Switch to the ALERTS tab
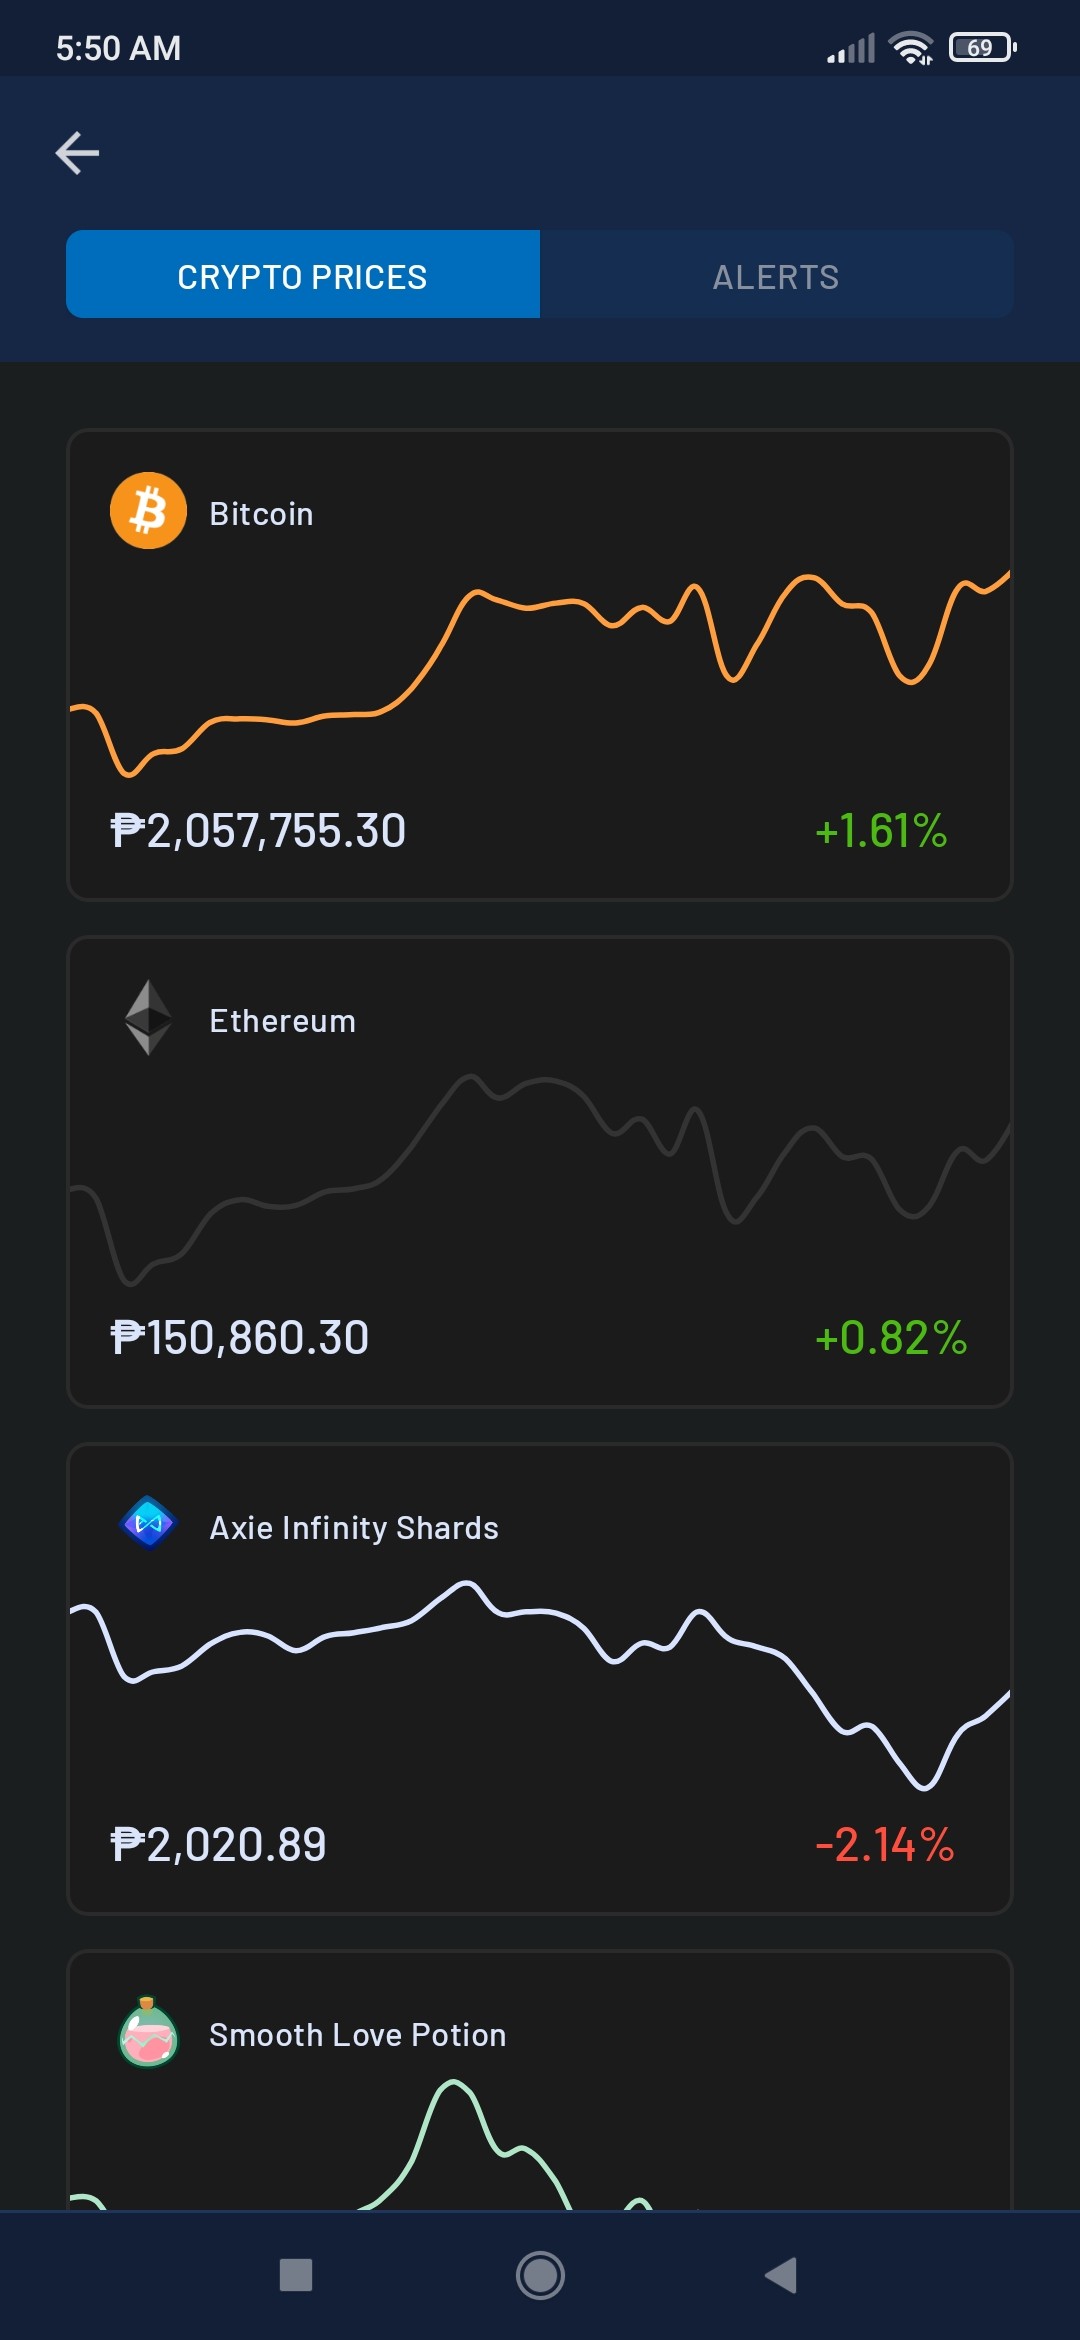Viewport: 1080px width, 2340px height. pos(777,274)
